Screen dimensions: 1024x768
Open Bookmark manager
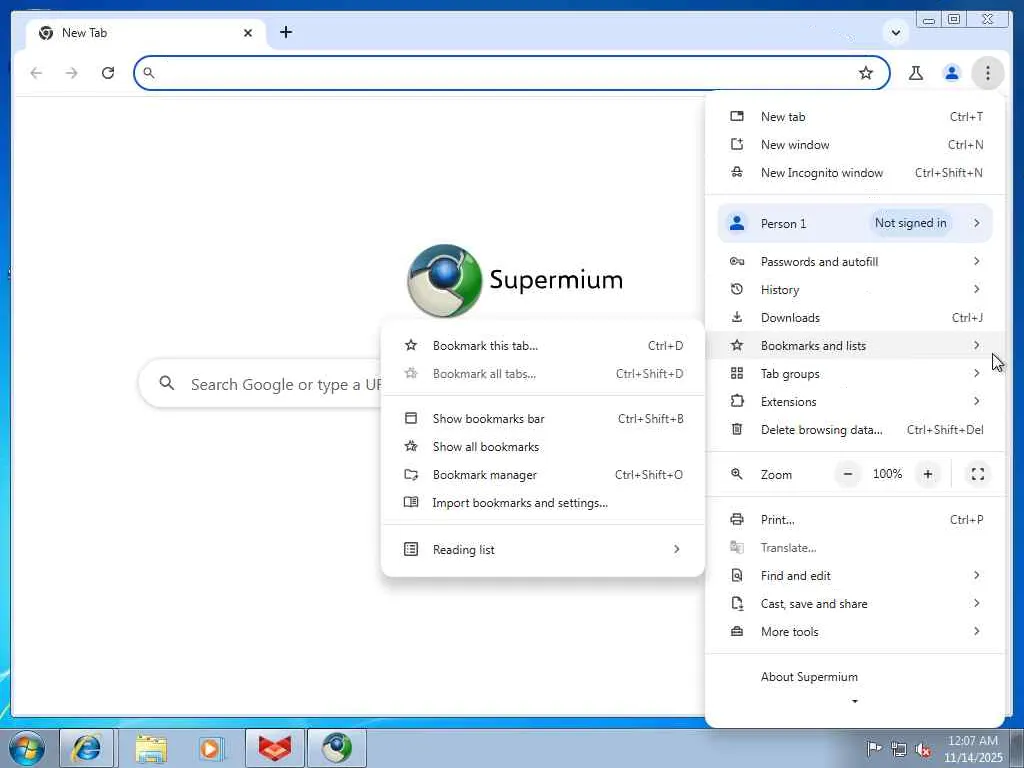[x=543, y=475]
